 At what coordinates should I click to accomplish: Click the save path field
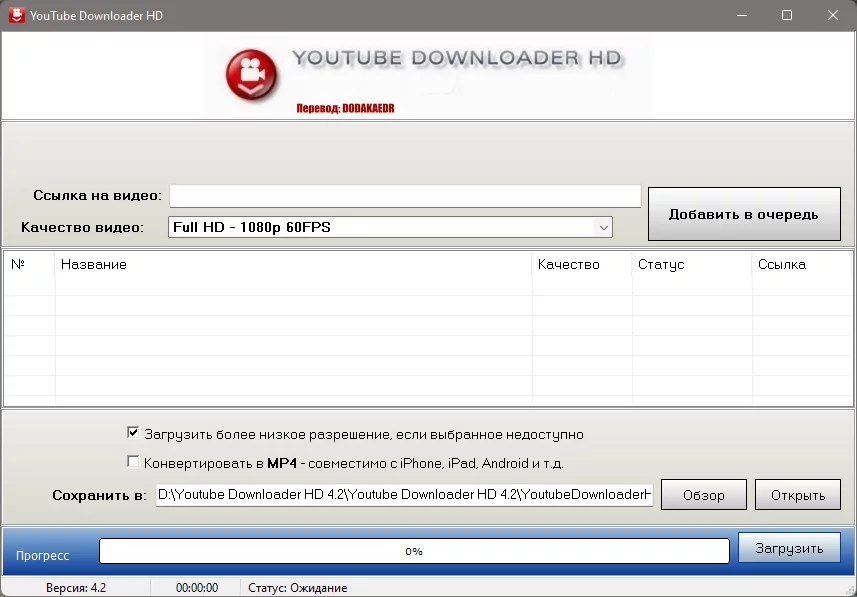pyautogui.click(x=404, y=495)
